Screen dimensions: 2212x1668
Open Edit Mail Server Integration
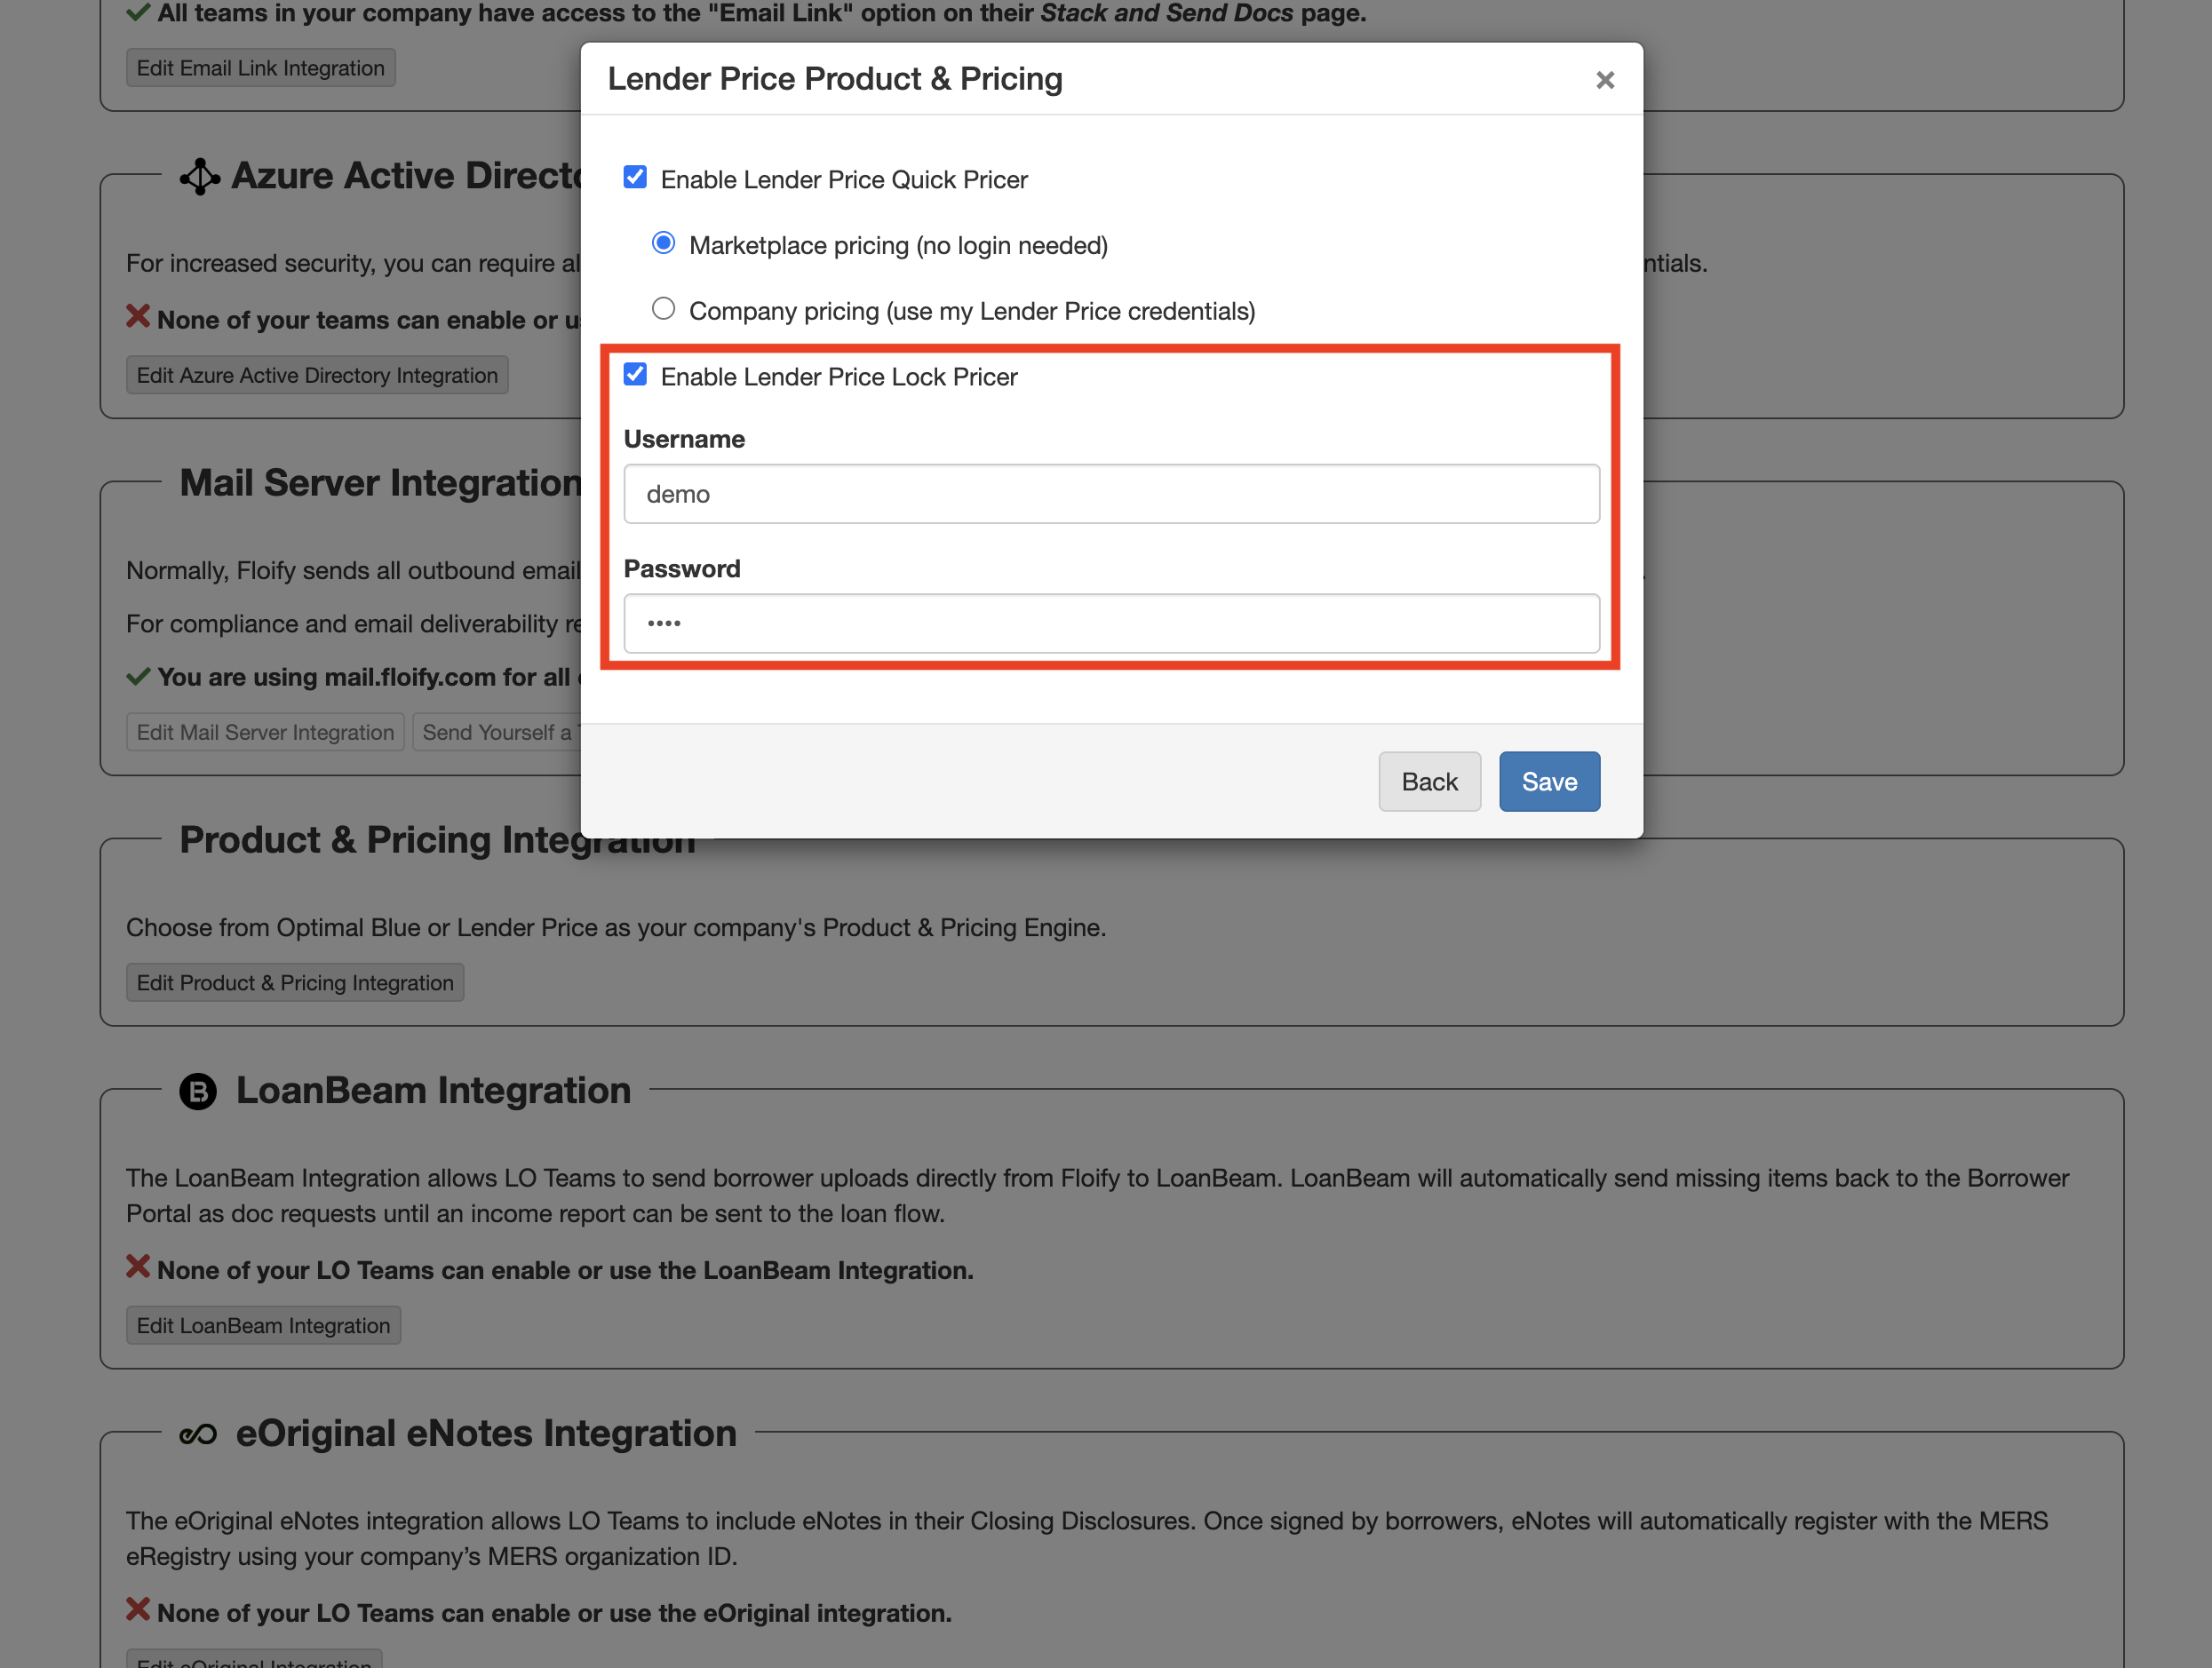pos(264,731)
